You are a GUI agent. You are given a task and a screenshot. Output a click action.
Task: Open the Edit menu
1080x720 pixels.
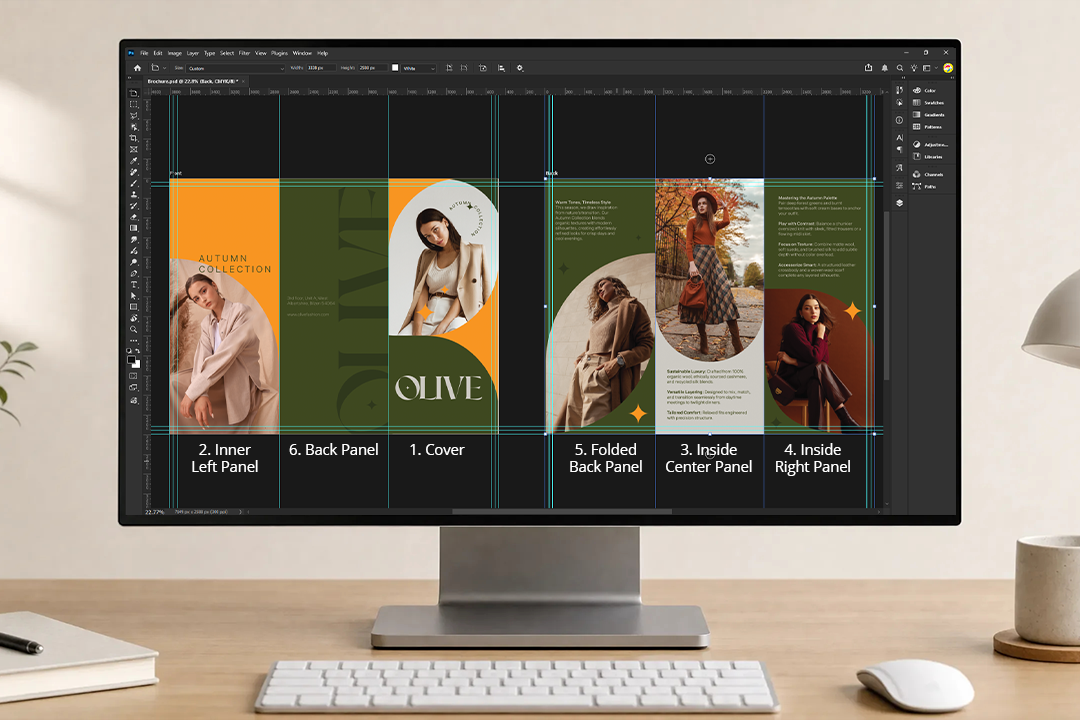pyautogui.click(x=158, y=53)
